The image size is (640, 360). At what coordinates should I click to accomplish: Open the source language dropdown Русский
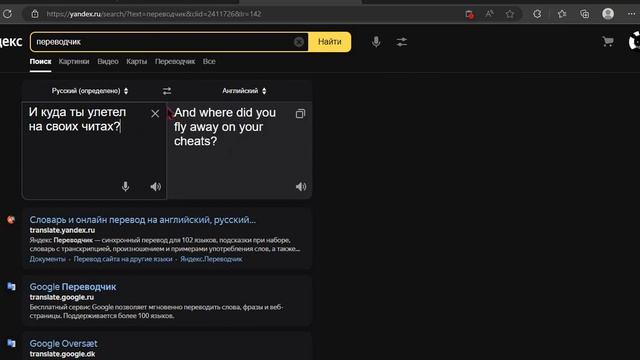point(90,91)
